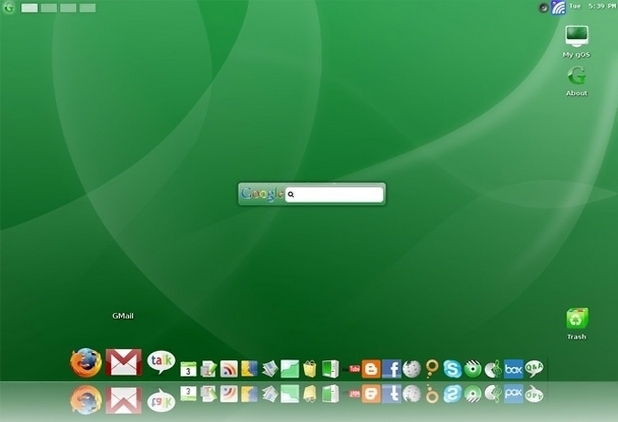Open the Google Calendar dock icon
Screen dimensions: 618x422
tap(188, 369)
